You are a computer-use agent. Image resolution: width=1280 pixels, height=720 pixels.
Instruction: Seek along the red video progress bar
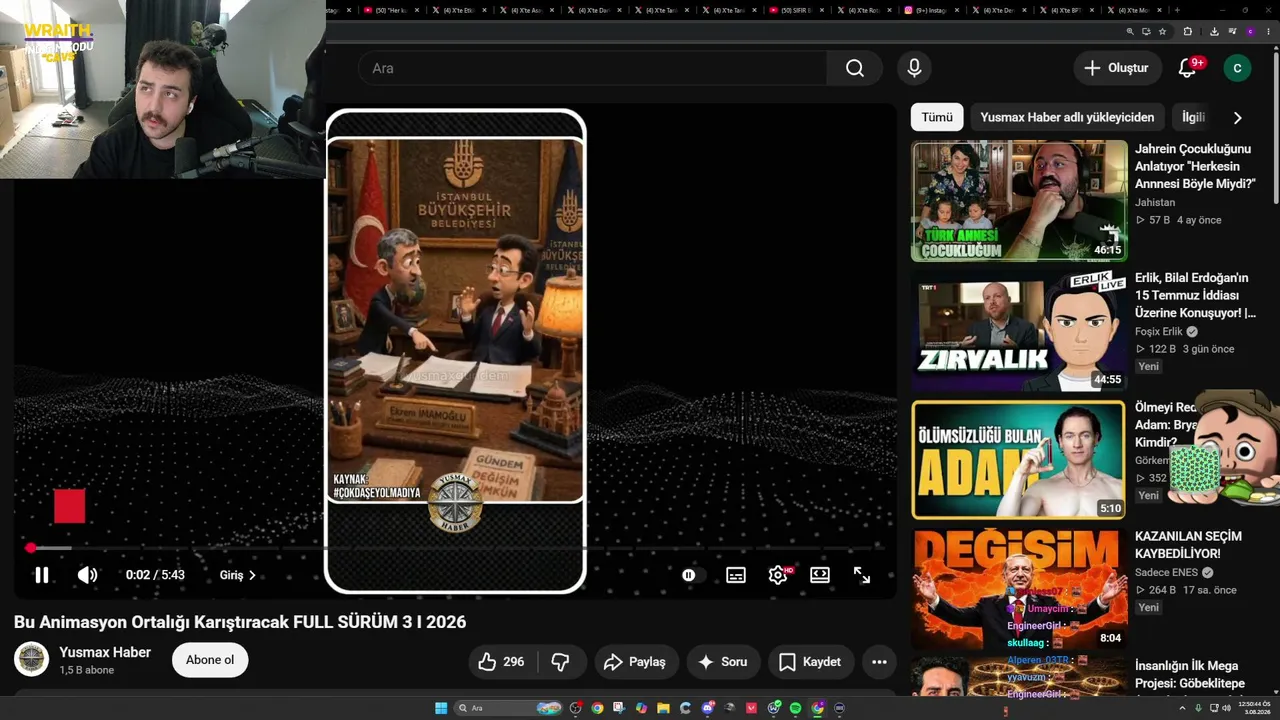pyautogui.click(x=455, y=548)
